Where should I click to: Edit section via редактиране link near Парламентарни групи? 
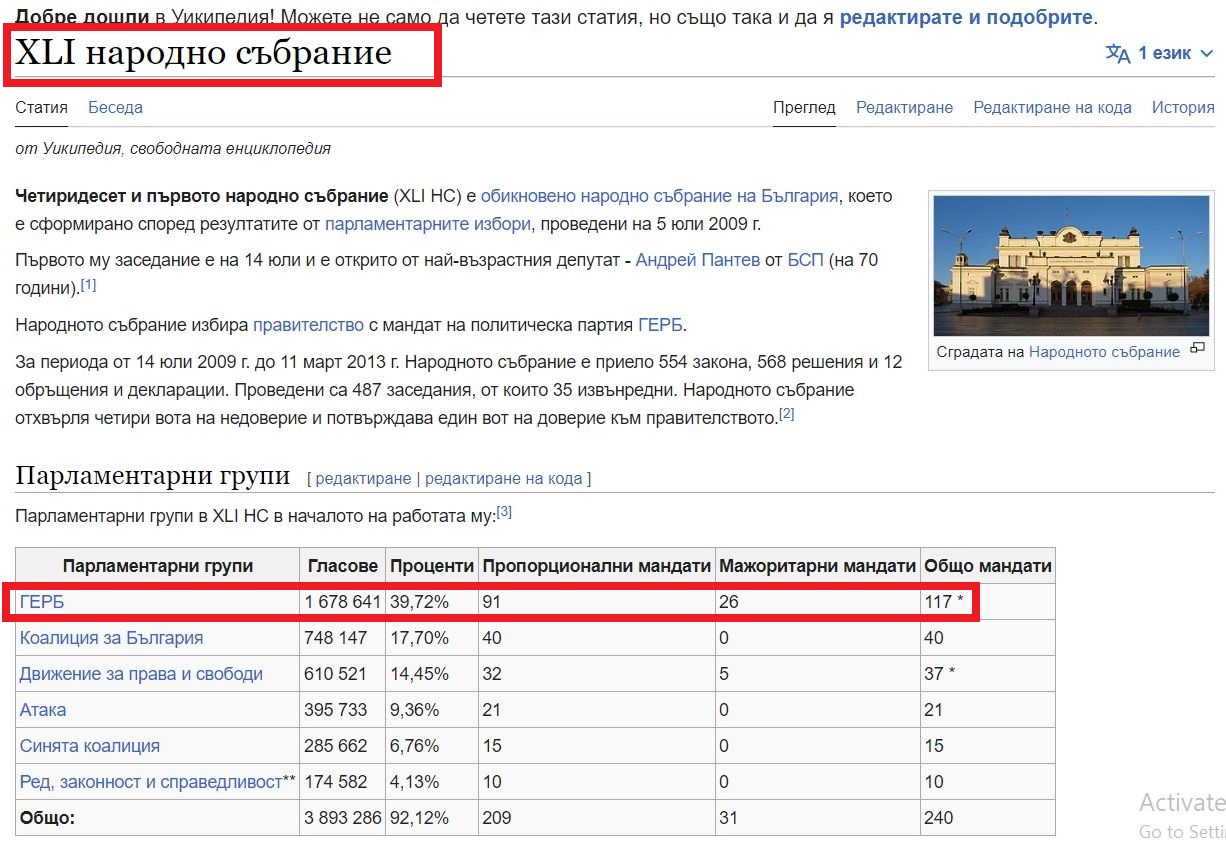(x=363, y=478)
